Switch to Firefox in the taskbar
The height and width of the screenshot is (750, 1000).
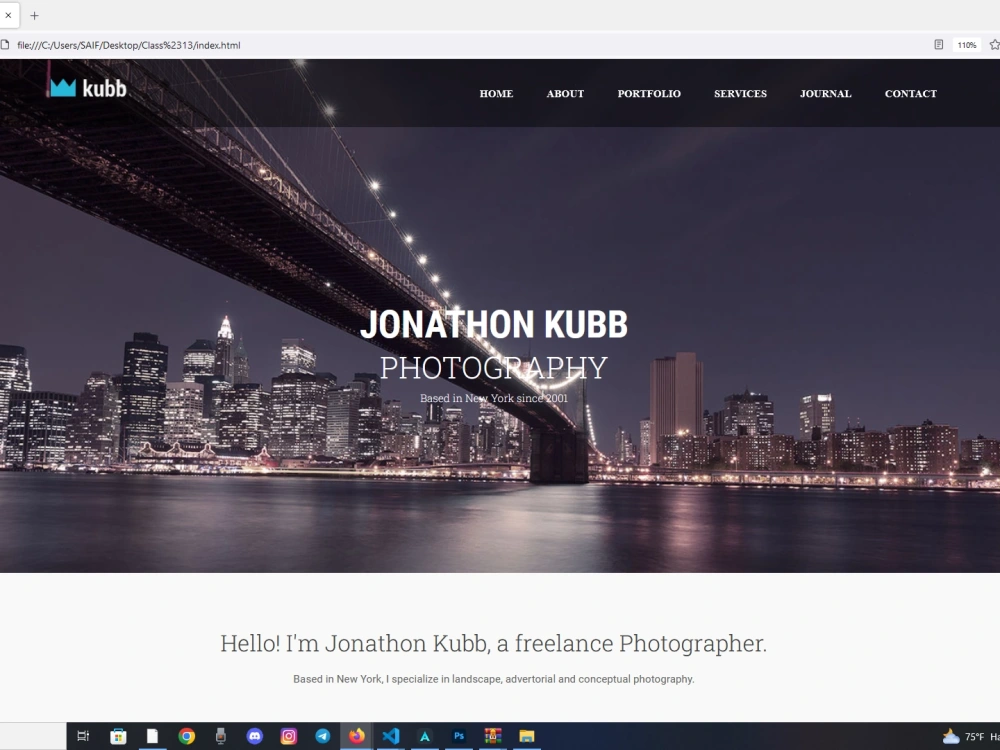[357, 736]
